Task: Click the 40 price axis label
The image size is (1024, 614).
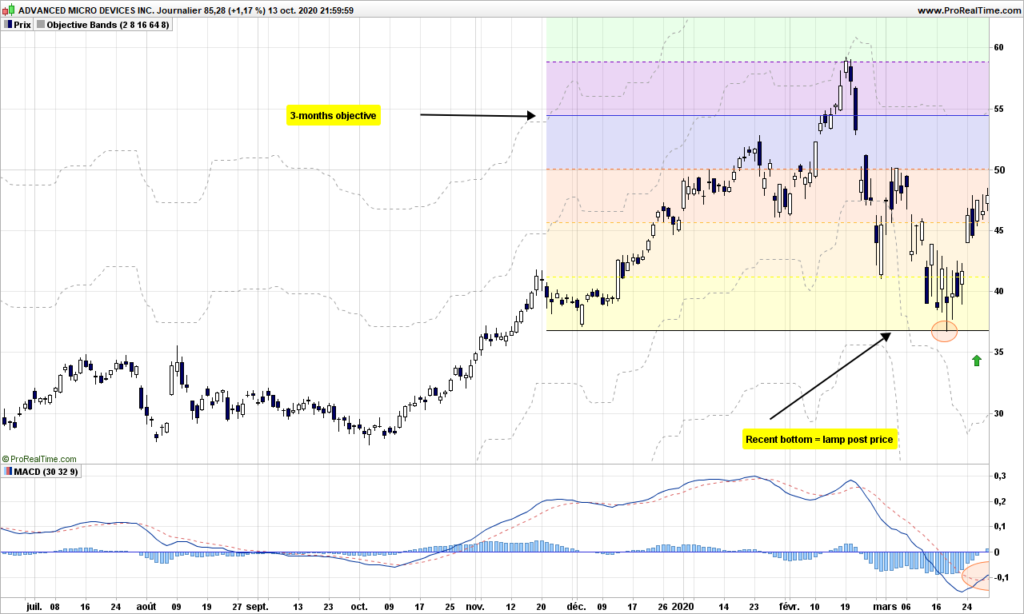Action: pos(999,291)
